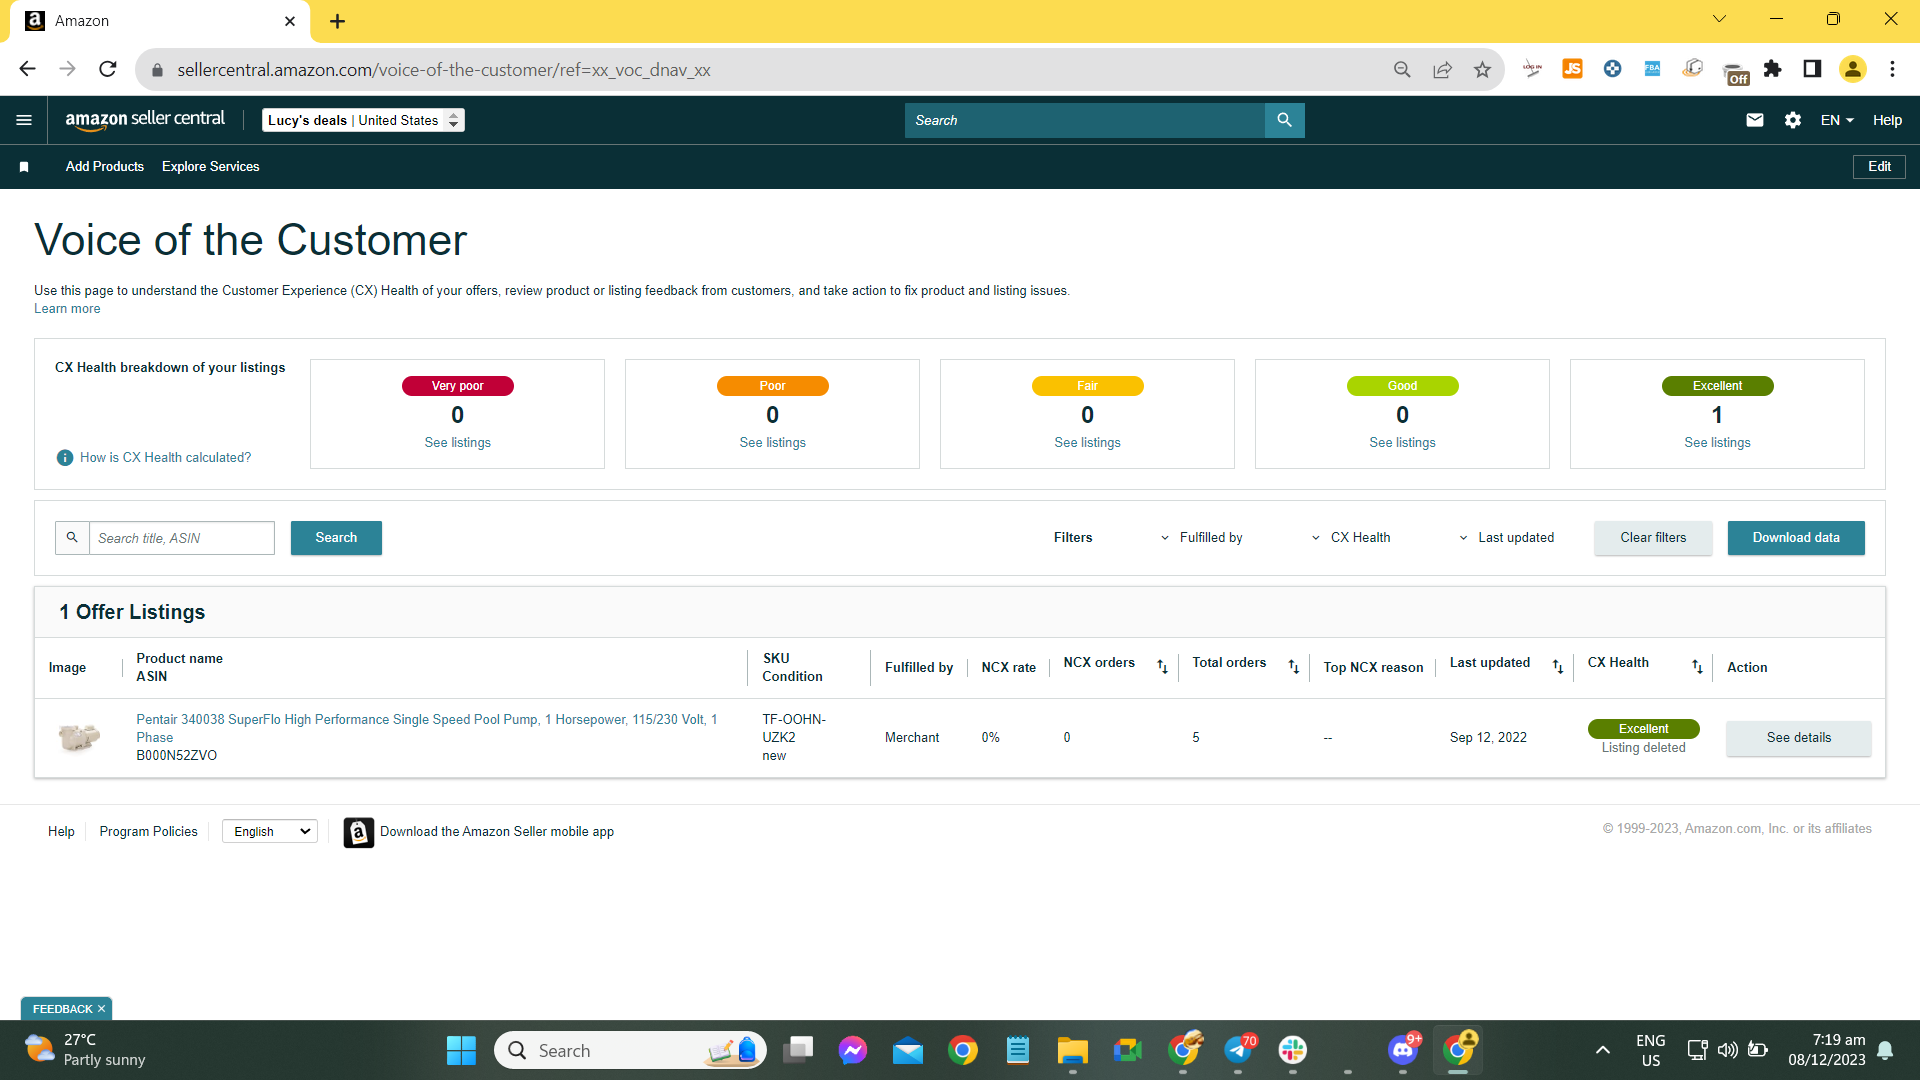This screenshot has width=1920, height=1080.
Task: Close the FEEDBACK tab widget
Action: click(101, 1009)
